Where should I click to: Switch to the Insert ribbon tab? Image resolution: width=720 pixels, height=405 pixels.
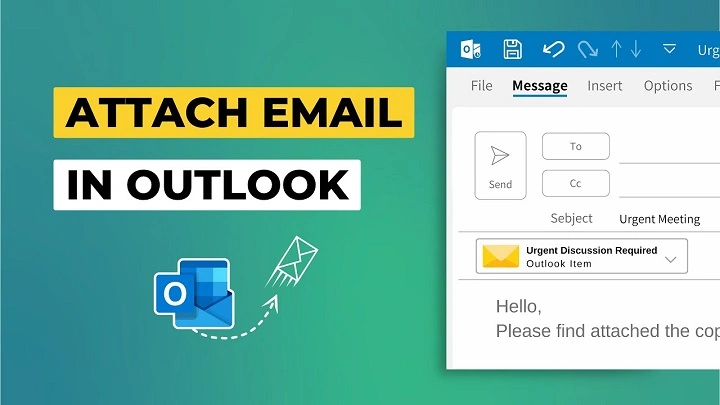point(604,86)
